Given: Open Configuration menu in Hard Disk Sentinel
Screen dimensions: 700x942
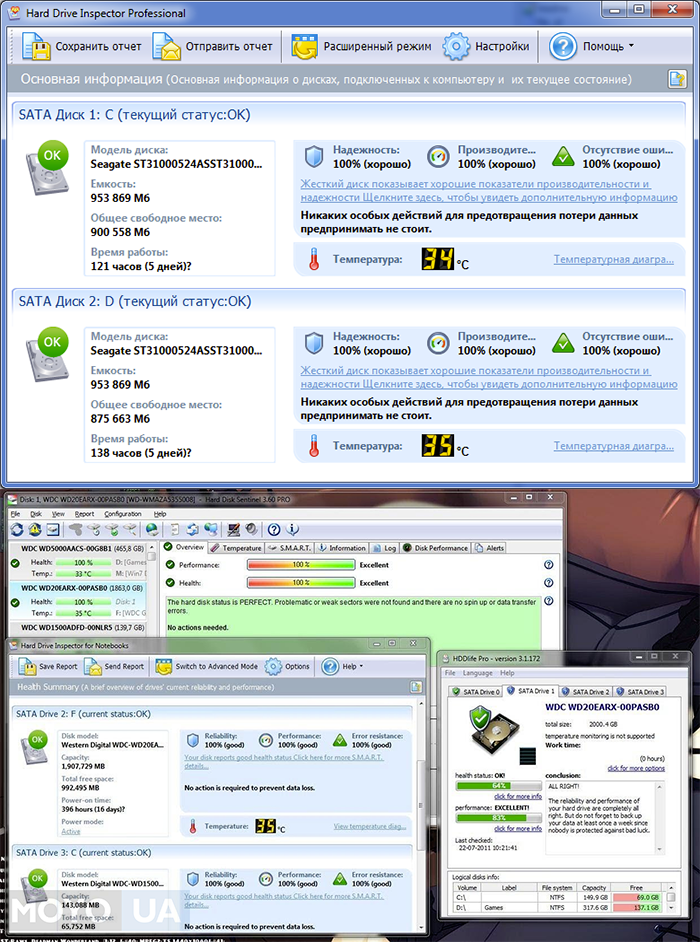Looking at the screenshot, I should [x=123, y=514].
